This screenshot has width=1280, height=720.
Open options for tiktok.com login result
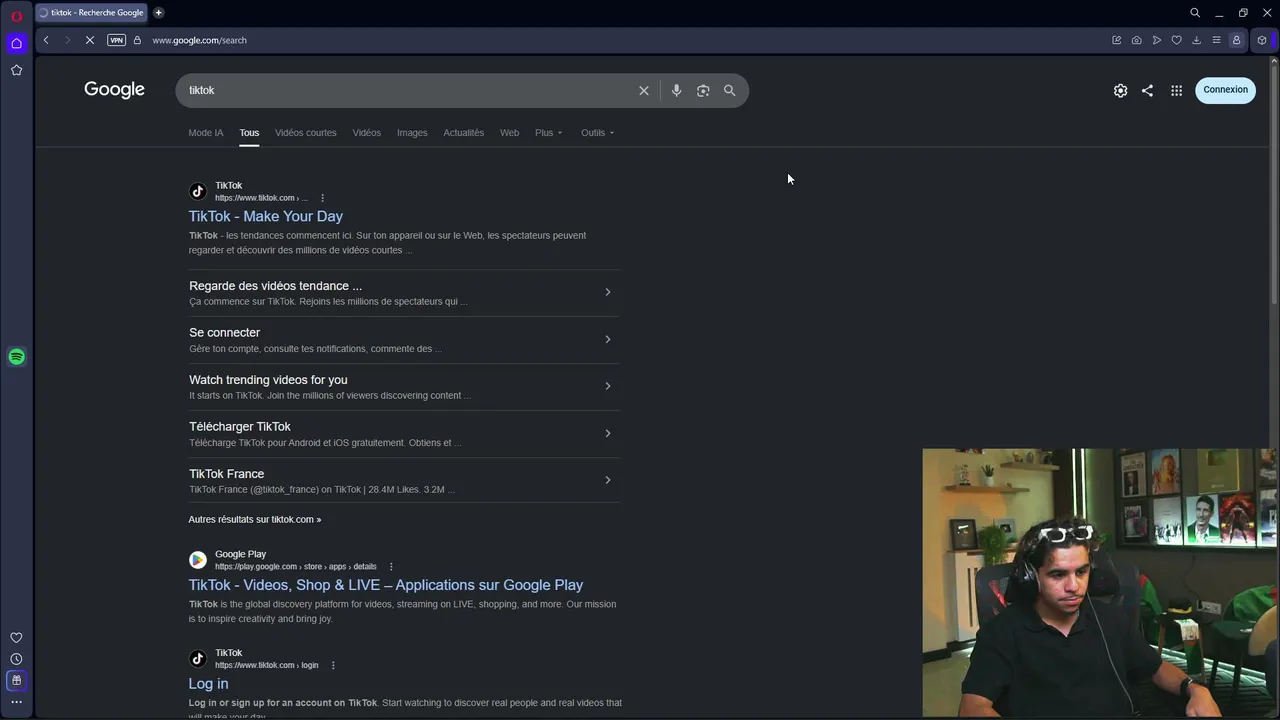point(333,666)
